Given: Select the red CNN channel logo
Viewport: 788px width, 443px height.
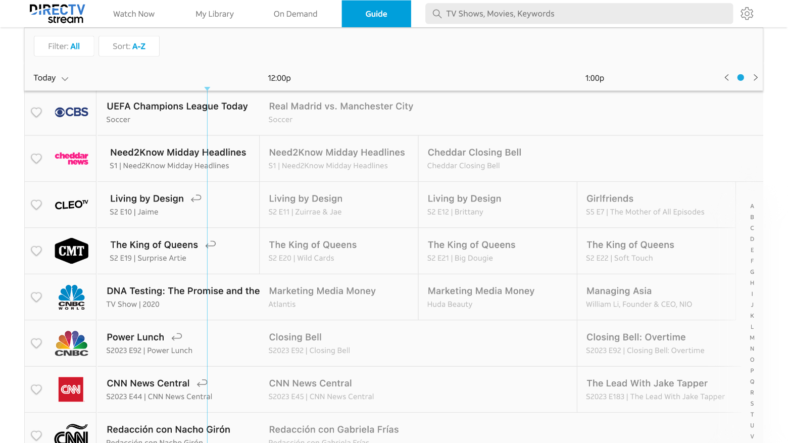Looking at the screenshot, I should [71, 389].
